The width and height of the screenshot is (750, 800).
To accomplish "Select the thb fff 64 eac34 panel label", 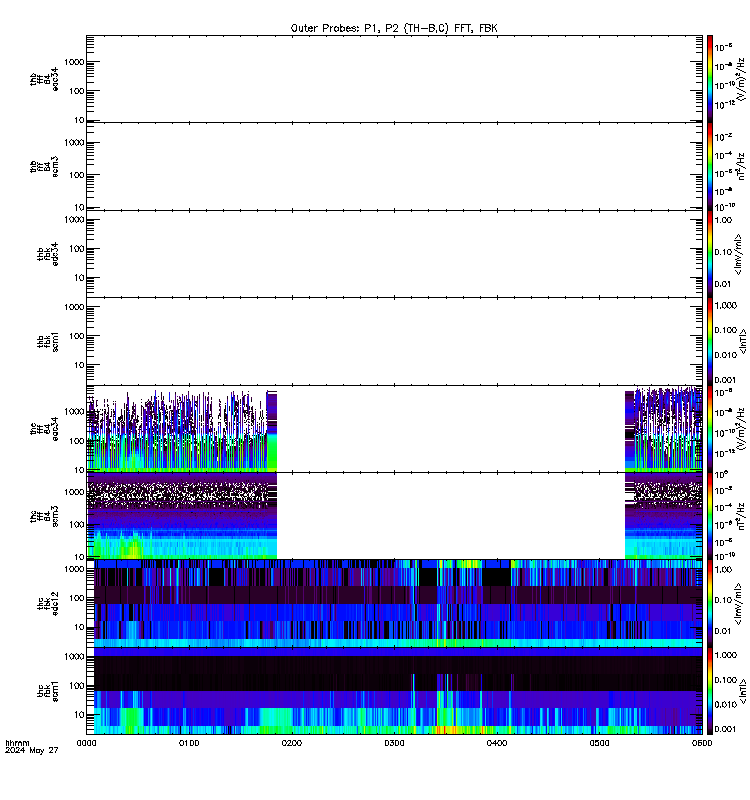I will pyautogui.click(x=44, y=79).
